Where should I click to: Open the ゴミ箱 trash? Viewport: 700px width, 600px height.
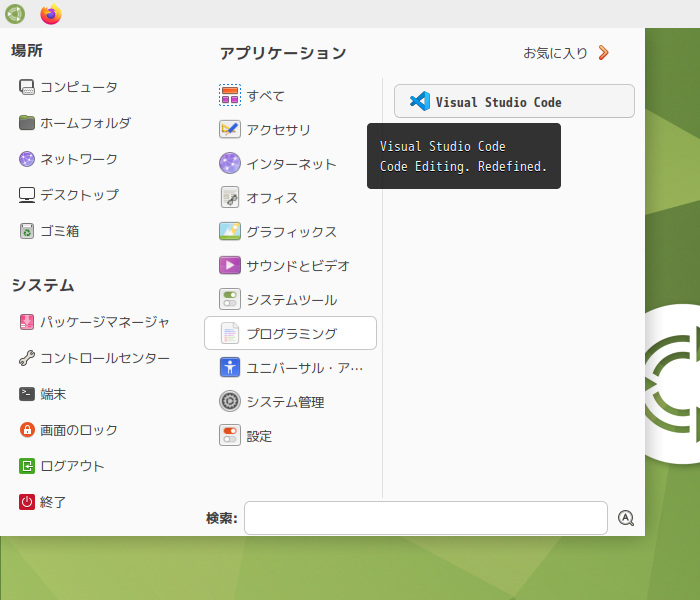(x=49, y=231)
